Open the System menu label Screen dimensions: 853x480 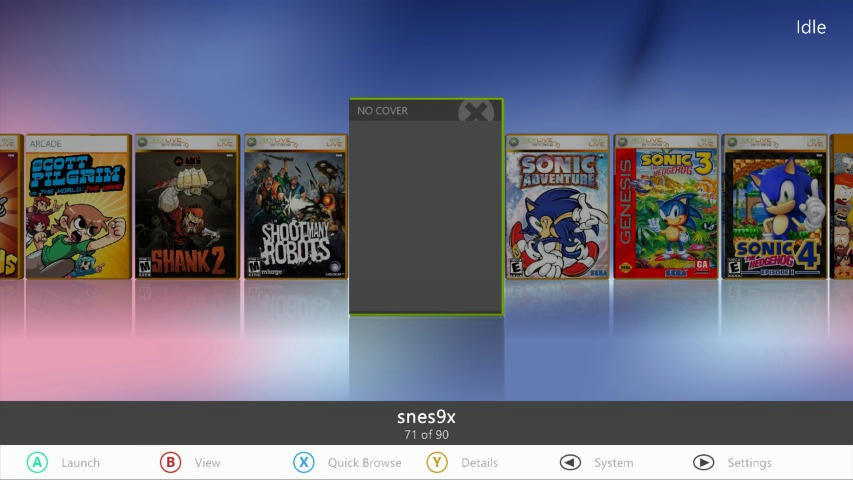coord(614,463)
